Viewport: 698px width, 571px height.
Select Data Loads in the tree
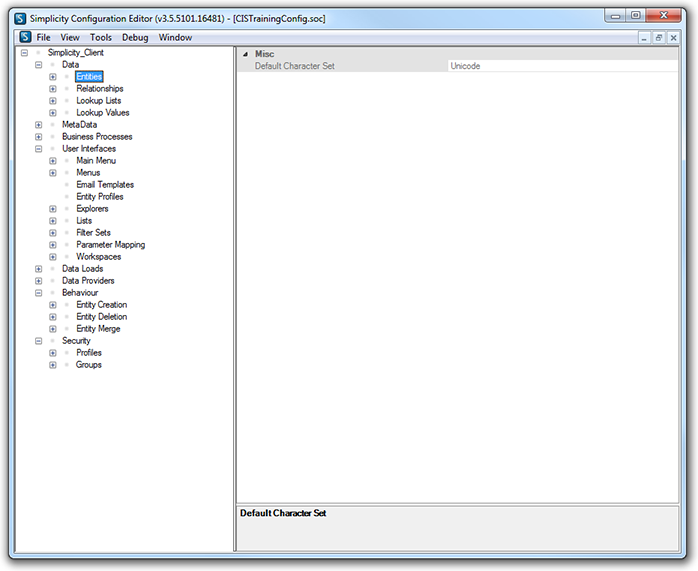point(83,269)
